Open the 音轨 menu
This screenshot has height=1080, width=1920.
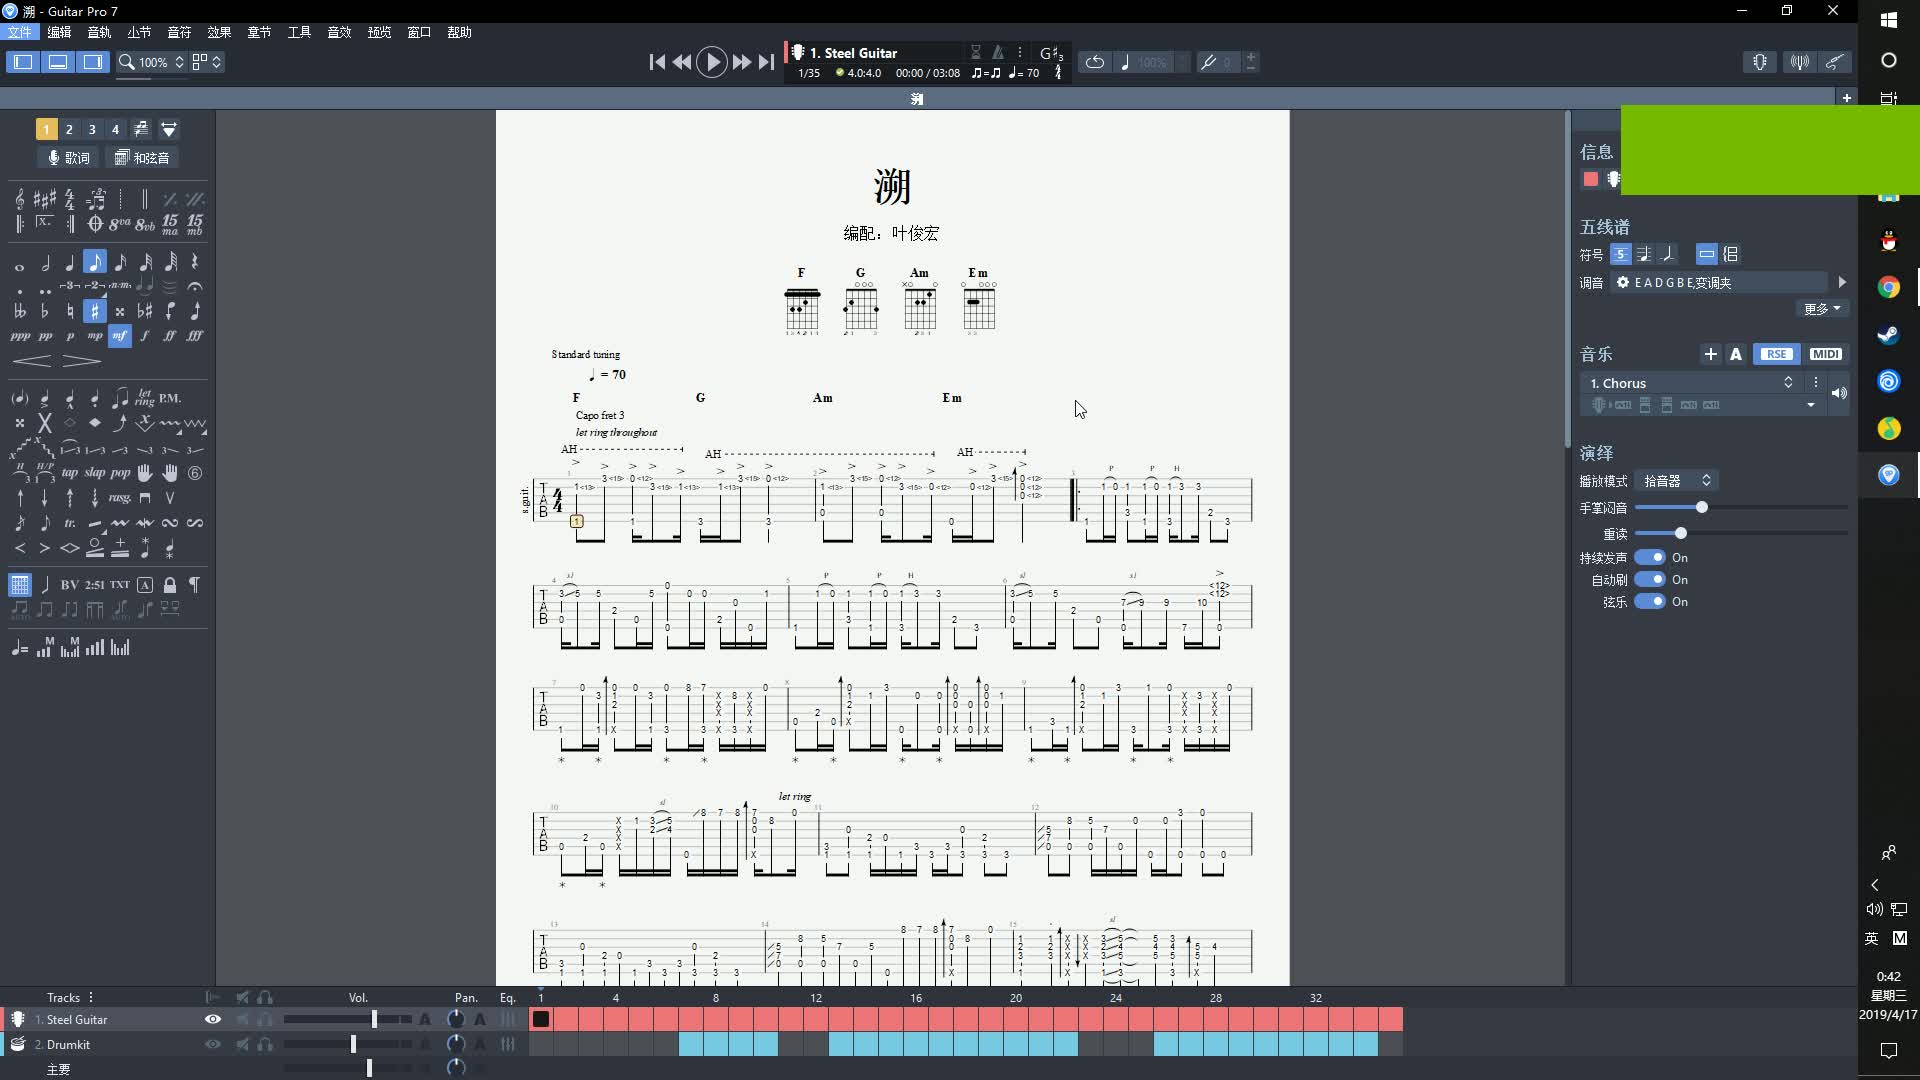coord(99,32)
